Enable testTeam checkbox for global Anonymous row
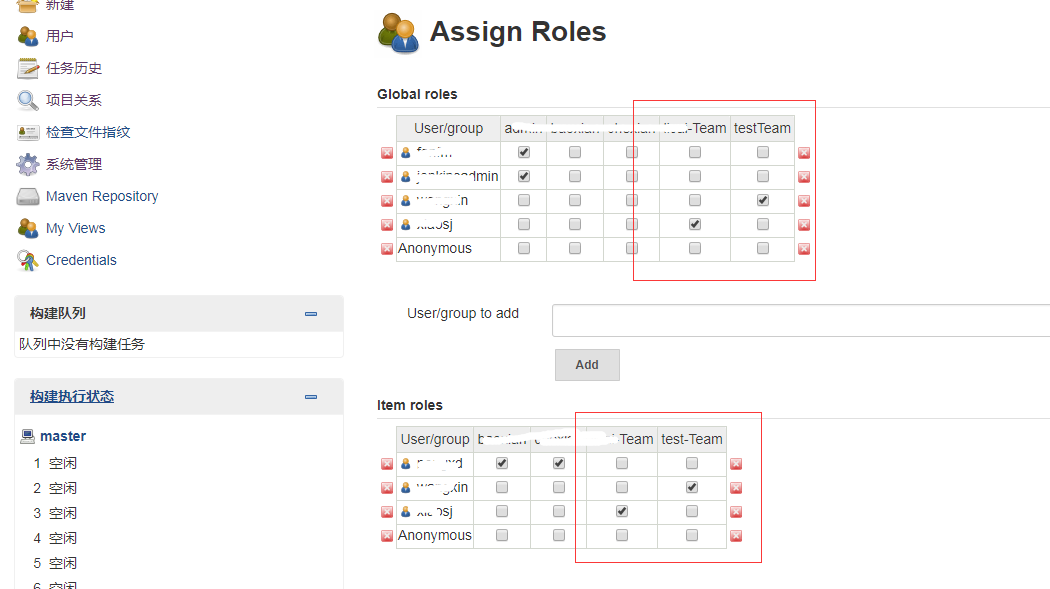The width and height of the screenshot is (1050, 589). click(x=763, y=248)
